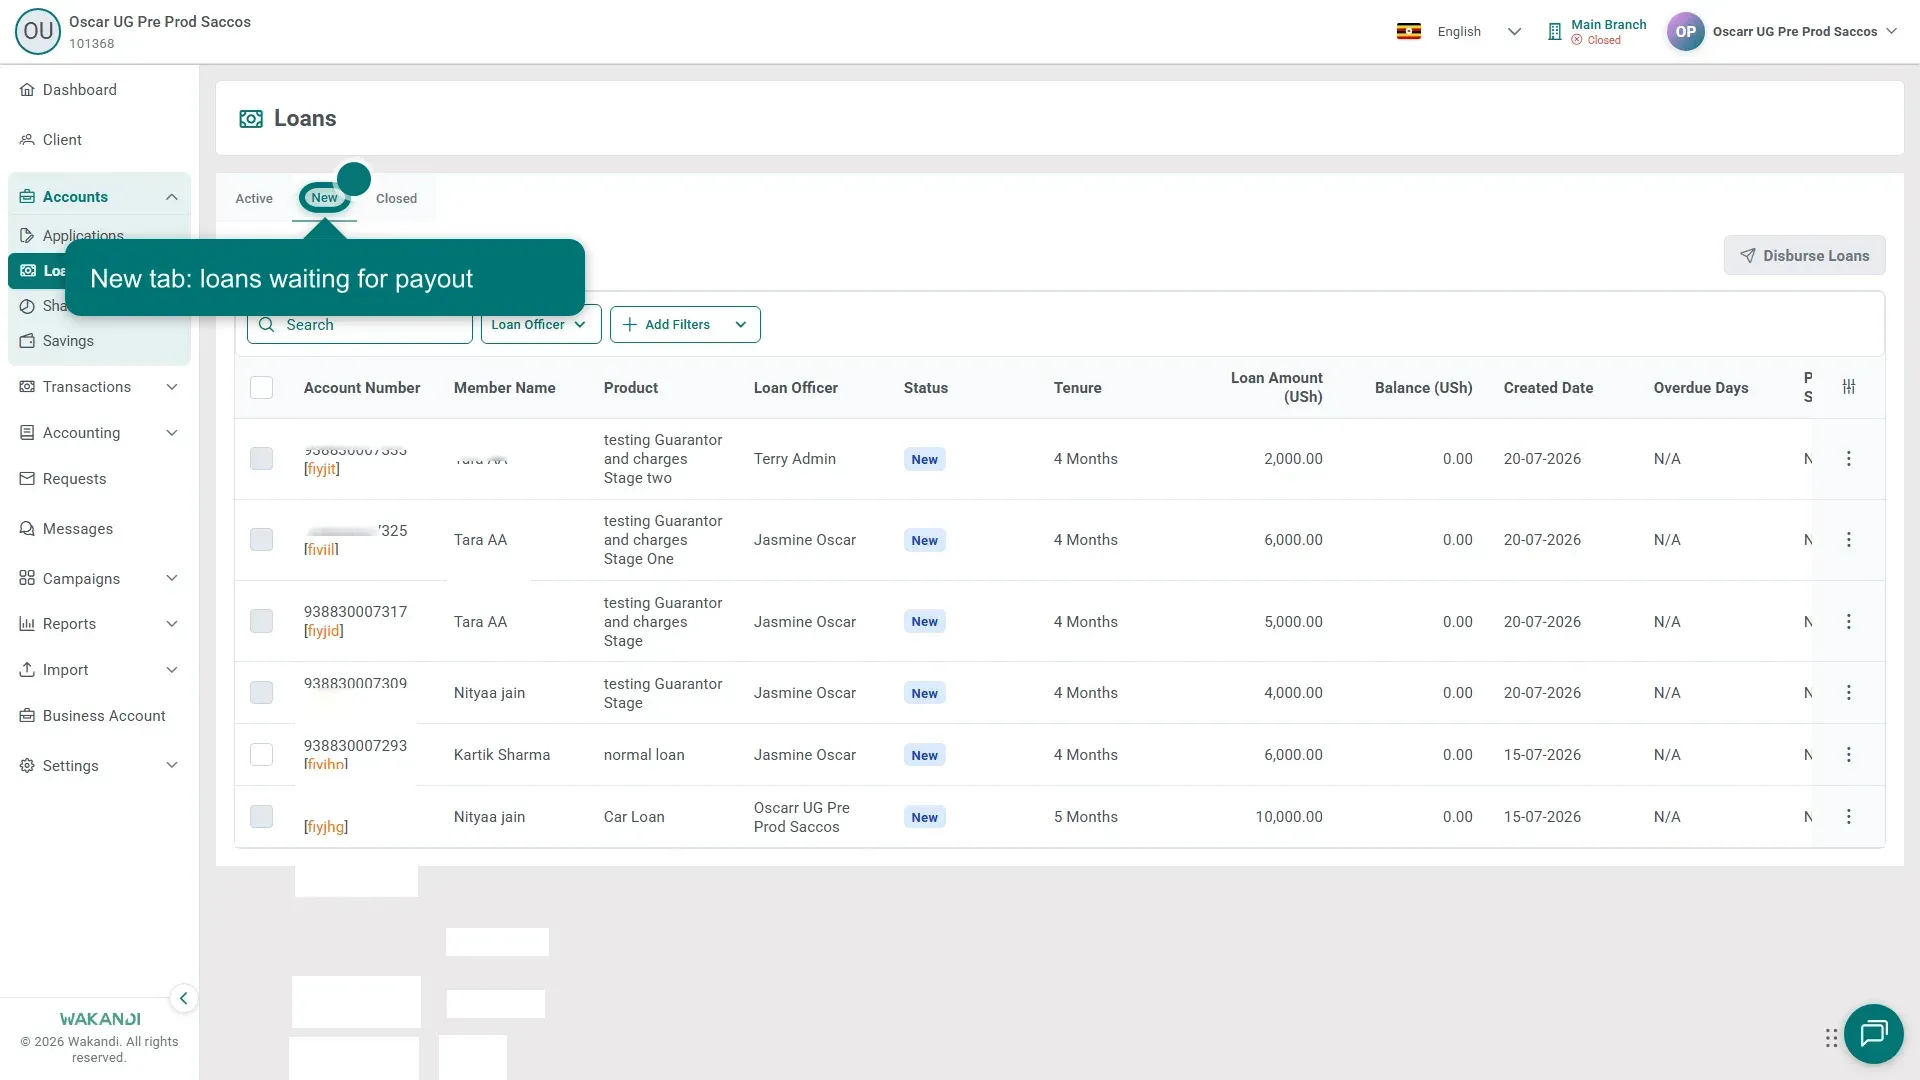Toggle the select-all loans checkbox
This screenshot has width=1920, height=1080.
(261, 388)
